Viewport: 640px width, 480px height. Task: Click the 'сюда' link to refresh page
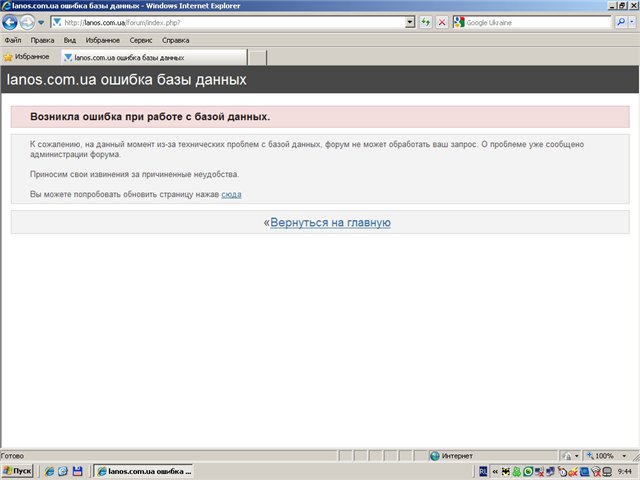point(231,194)
